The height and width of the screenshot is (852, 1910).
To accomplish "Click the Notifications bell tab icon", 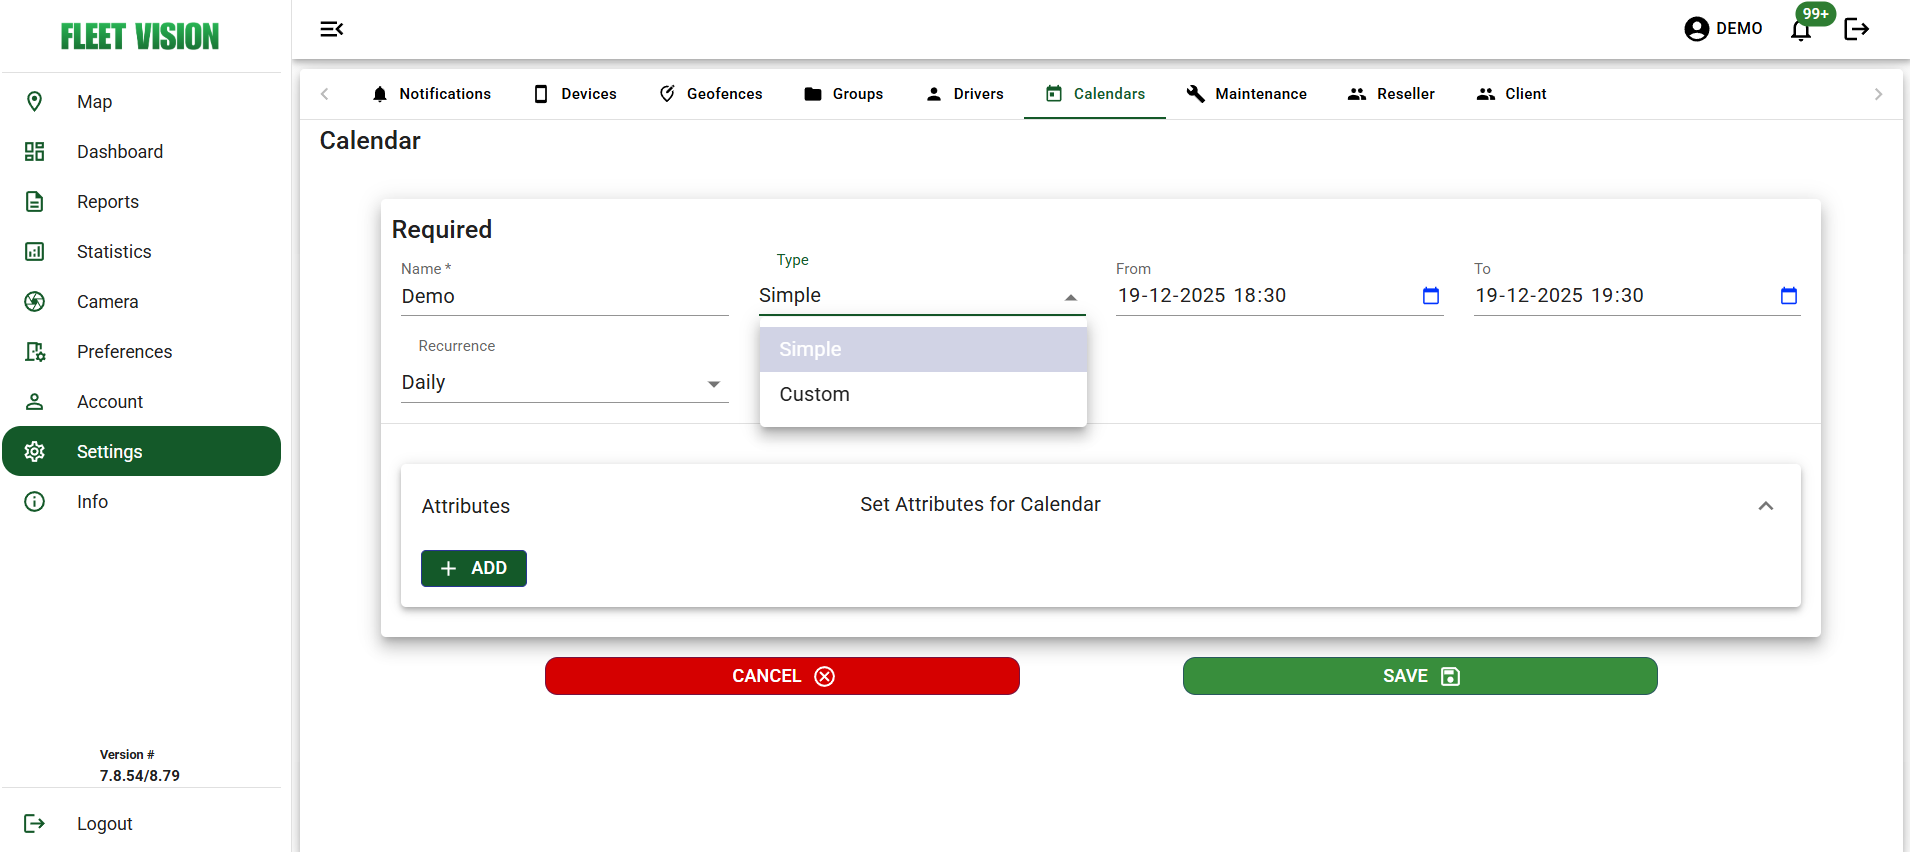I will [380, 94].
